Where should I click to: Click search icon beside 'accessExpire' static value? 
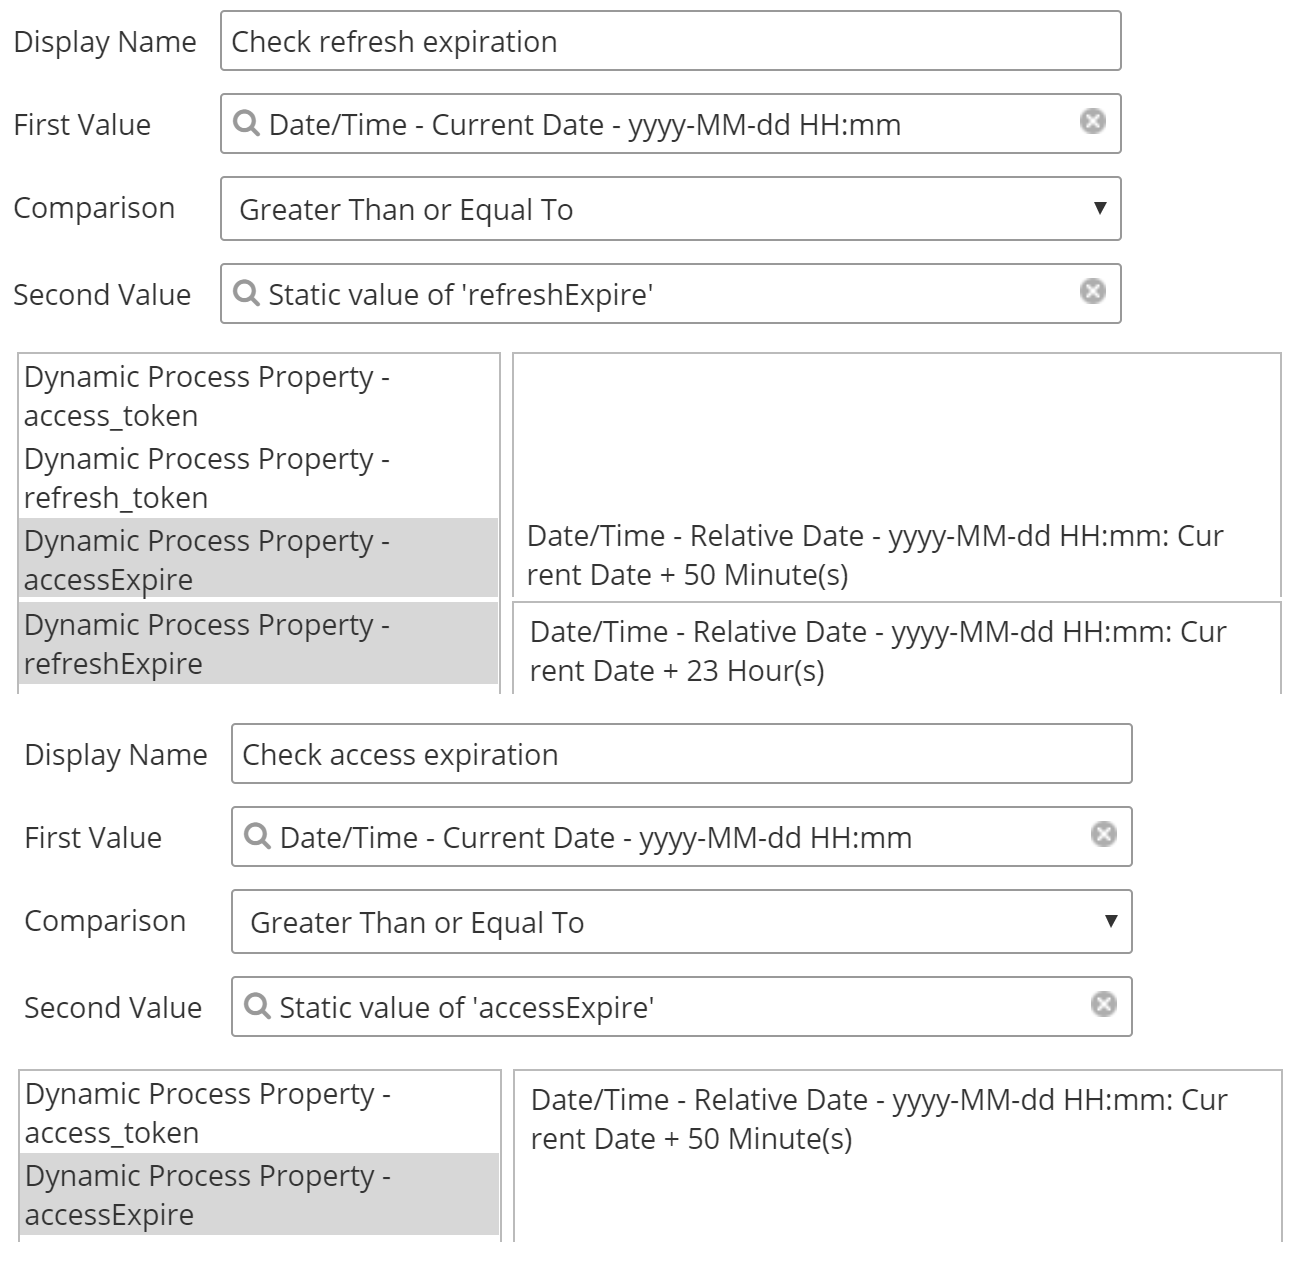(257, 1006)
